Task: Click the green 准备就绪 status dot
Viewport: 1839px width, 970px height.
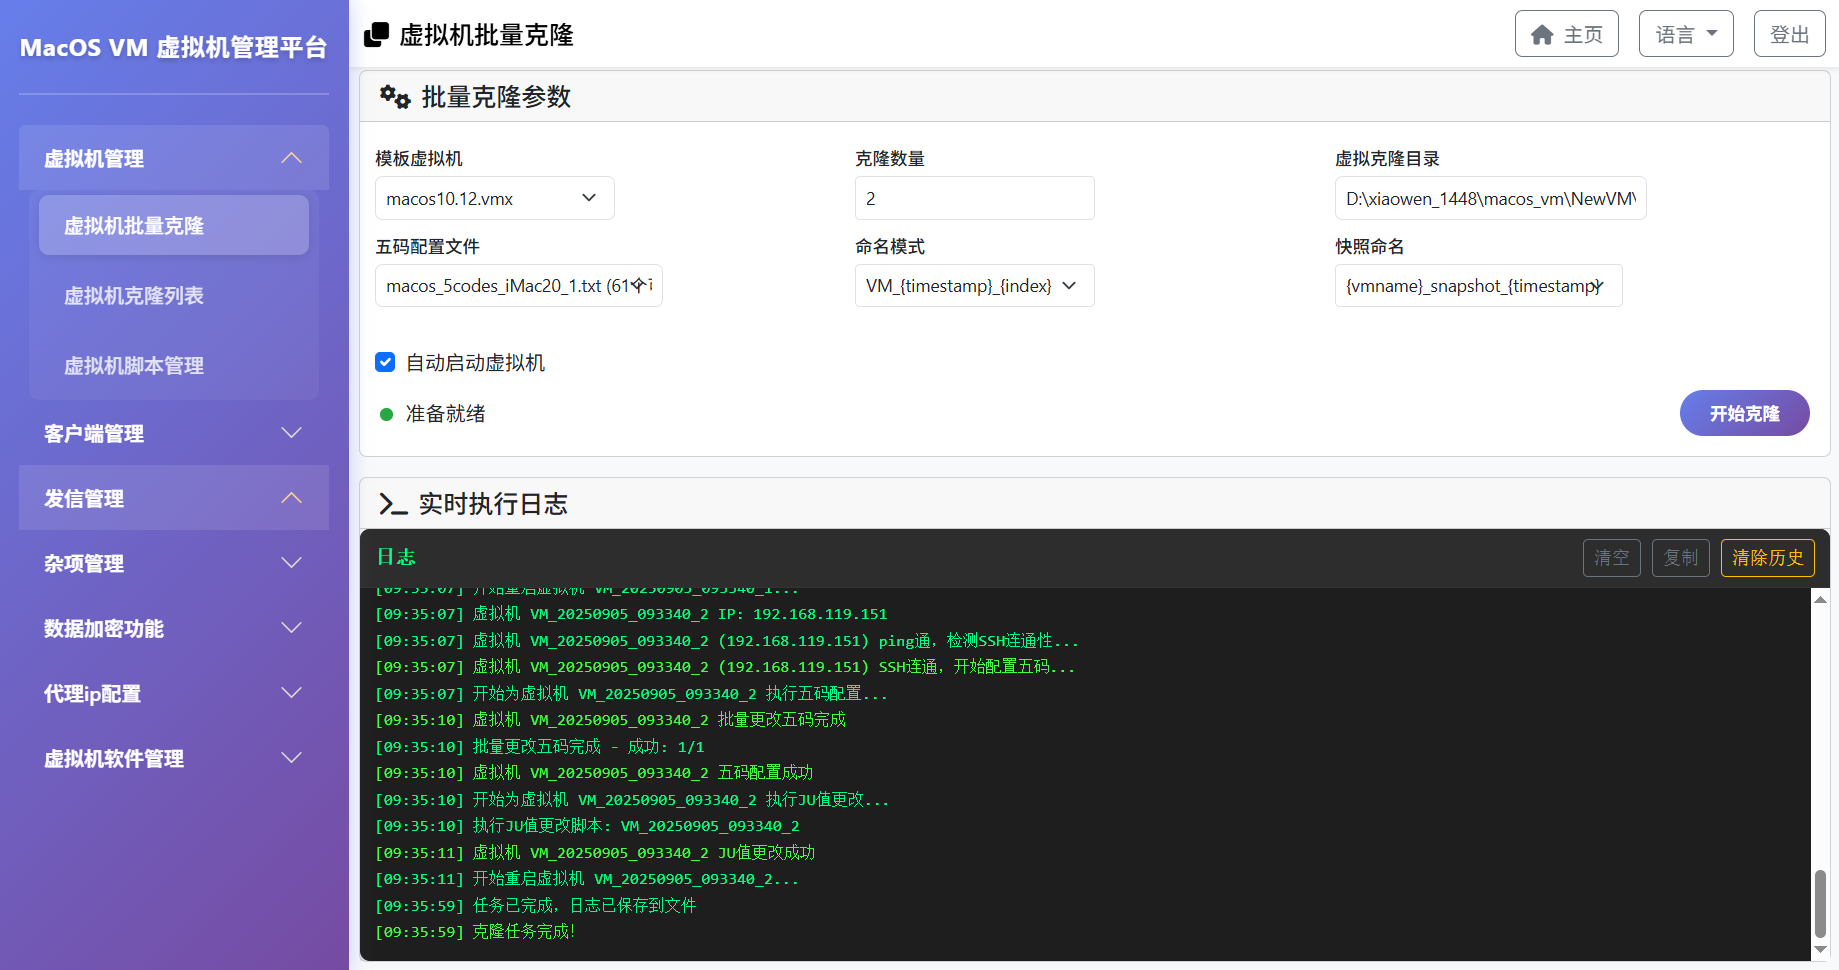Action: pyautogui.click(x=386, y=414)
